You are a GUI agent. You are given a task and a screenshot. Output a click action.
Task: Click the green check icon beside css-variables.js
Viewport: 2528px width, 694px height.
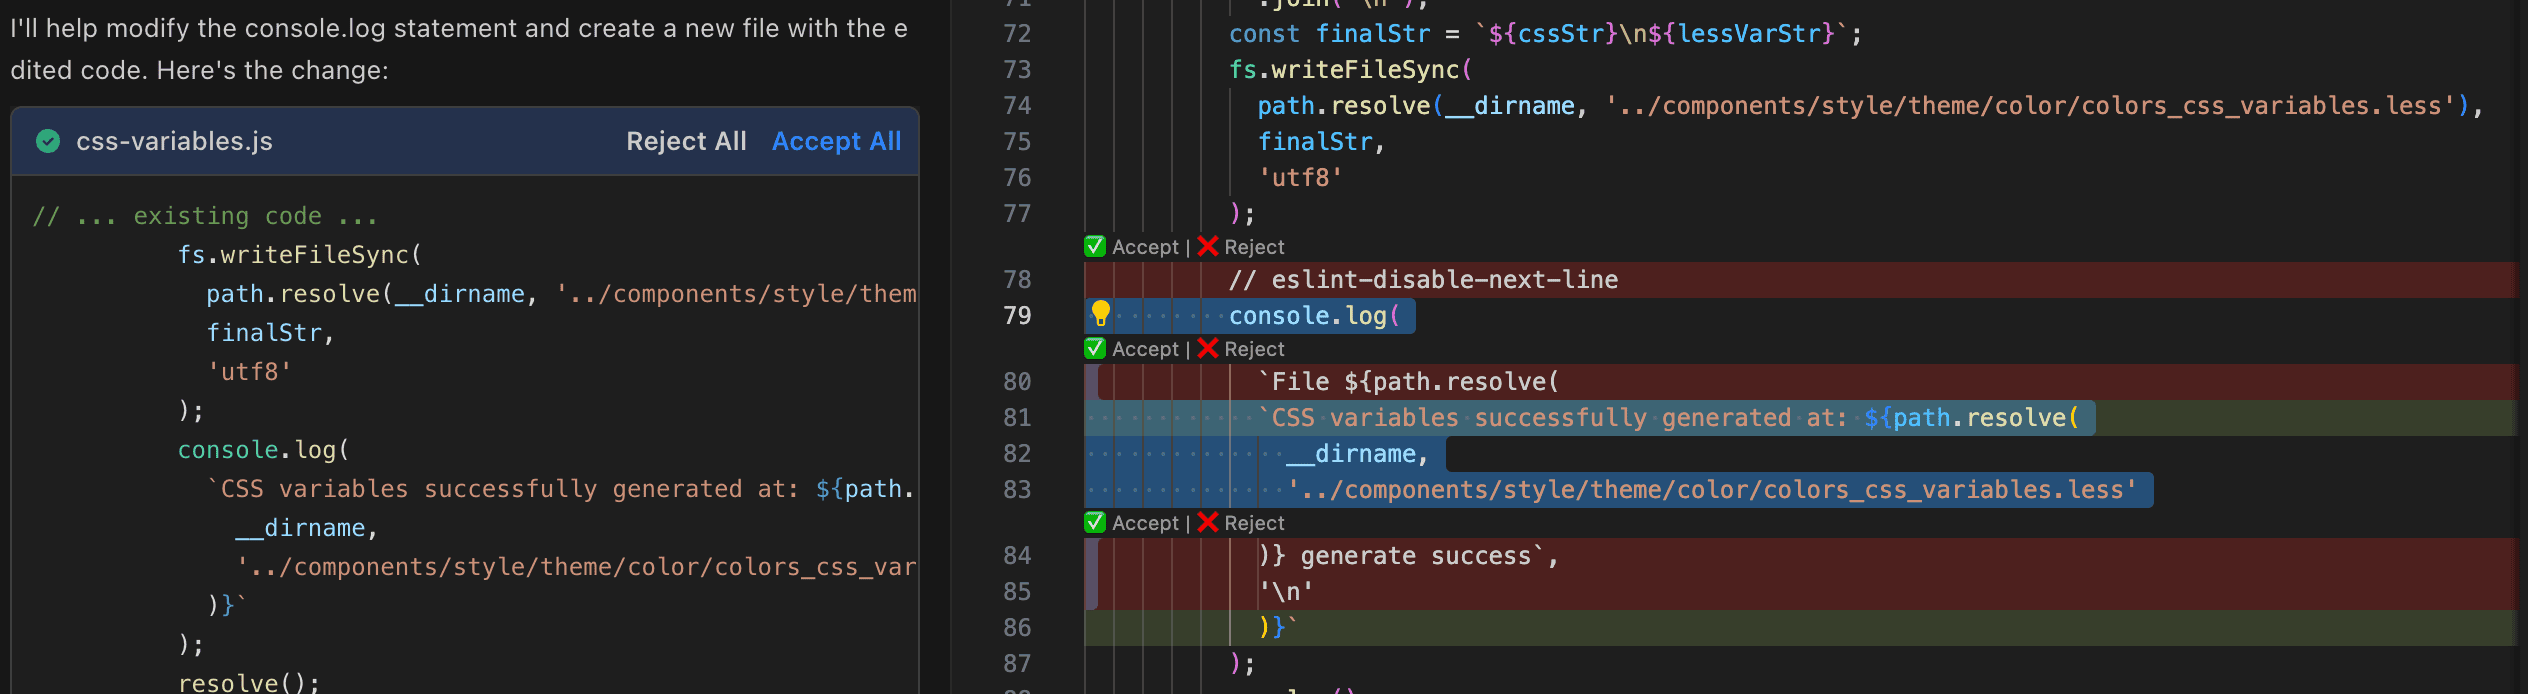(48, 141)
